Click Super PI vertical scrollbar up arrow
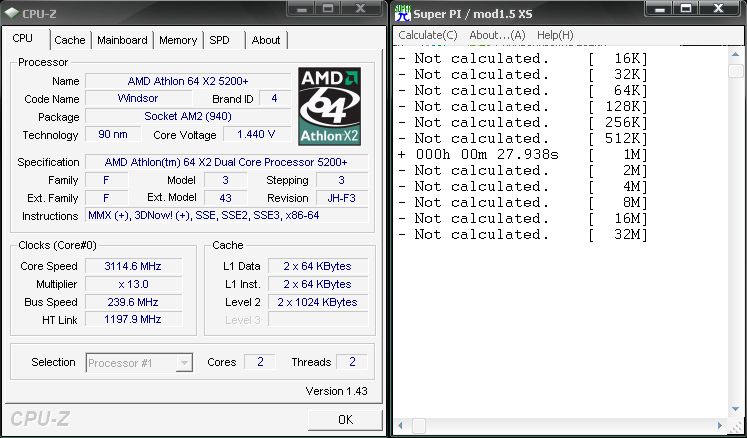Viewport: 747px width, 438px height. [735, 56]
